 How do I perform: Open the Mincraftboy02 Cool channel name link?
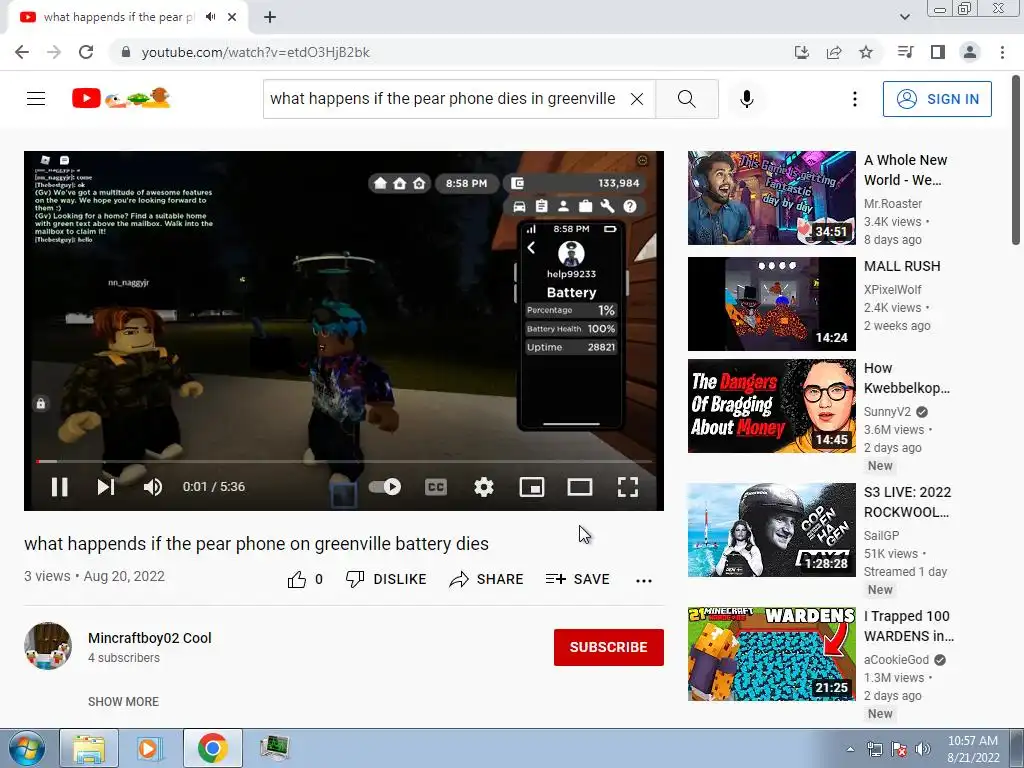pos(150,638)
